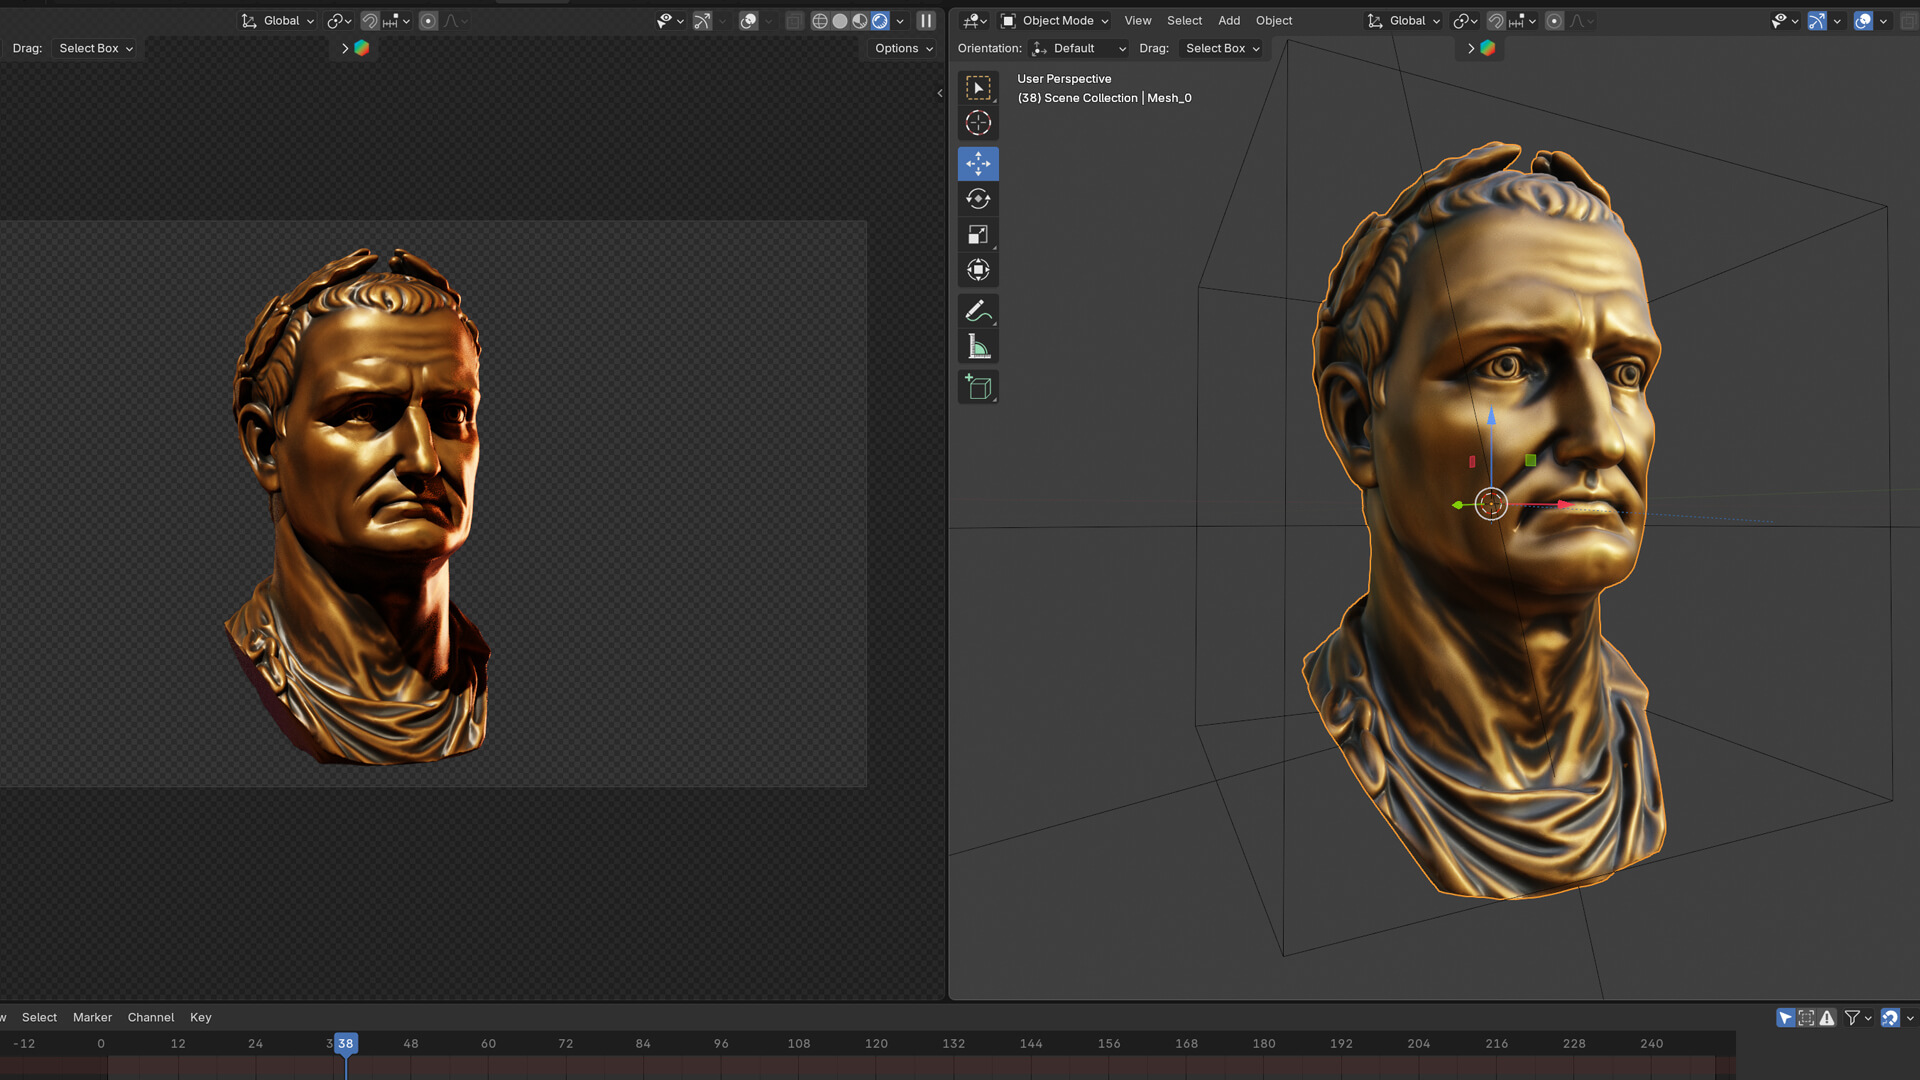The height and width of the screenshot is (1080, 1920).
Task: Open the timeline filter funnel dropdown
Action: point(1858,1017)
